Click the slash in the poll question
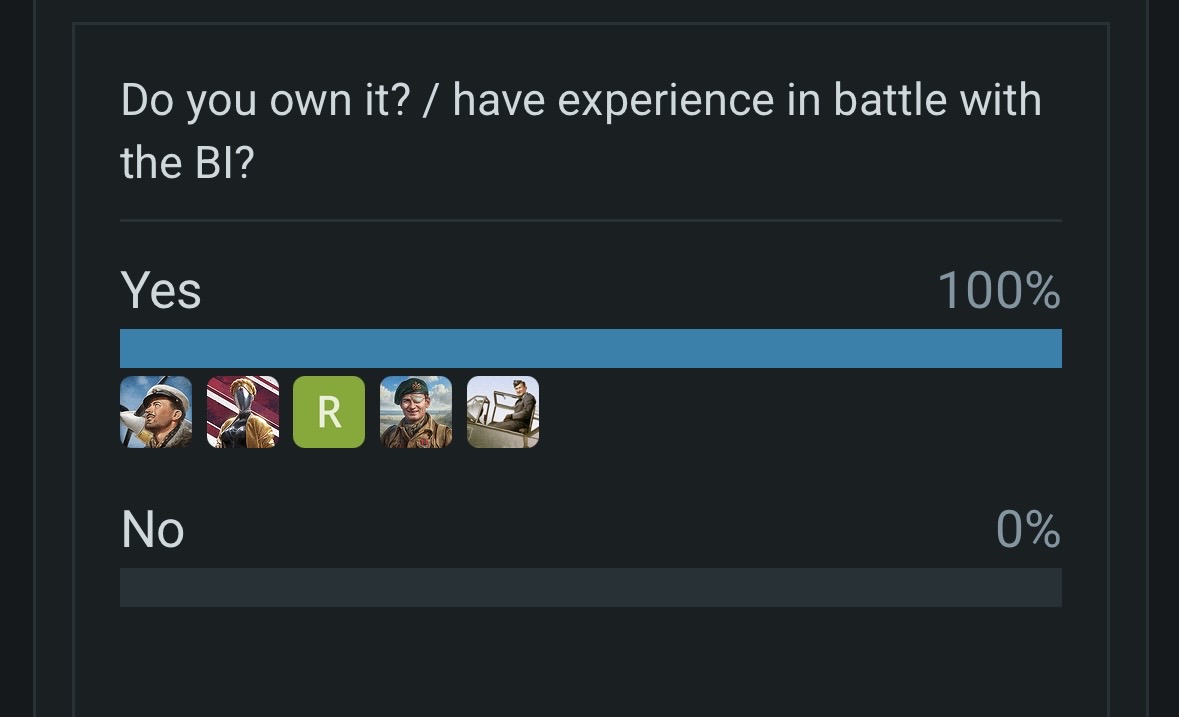 [x=429, y=101]
